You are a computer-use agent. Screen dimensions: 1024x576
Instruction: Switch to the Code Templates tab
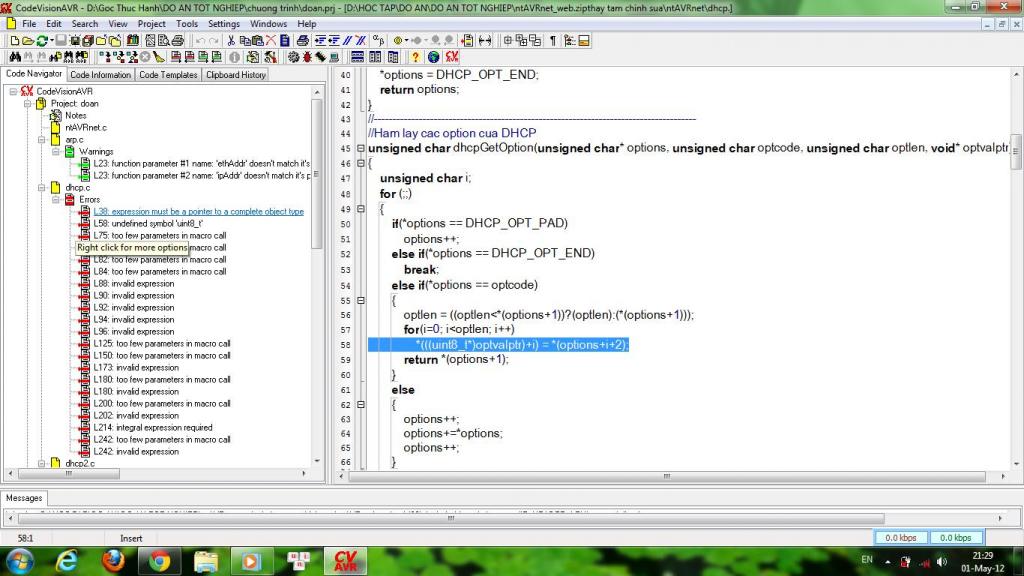click(168, 74)
